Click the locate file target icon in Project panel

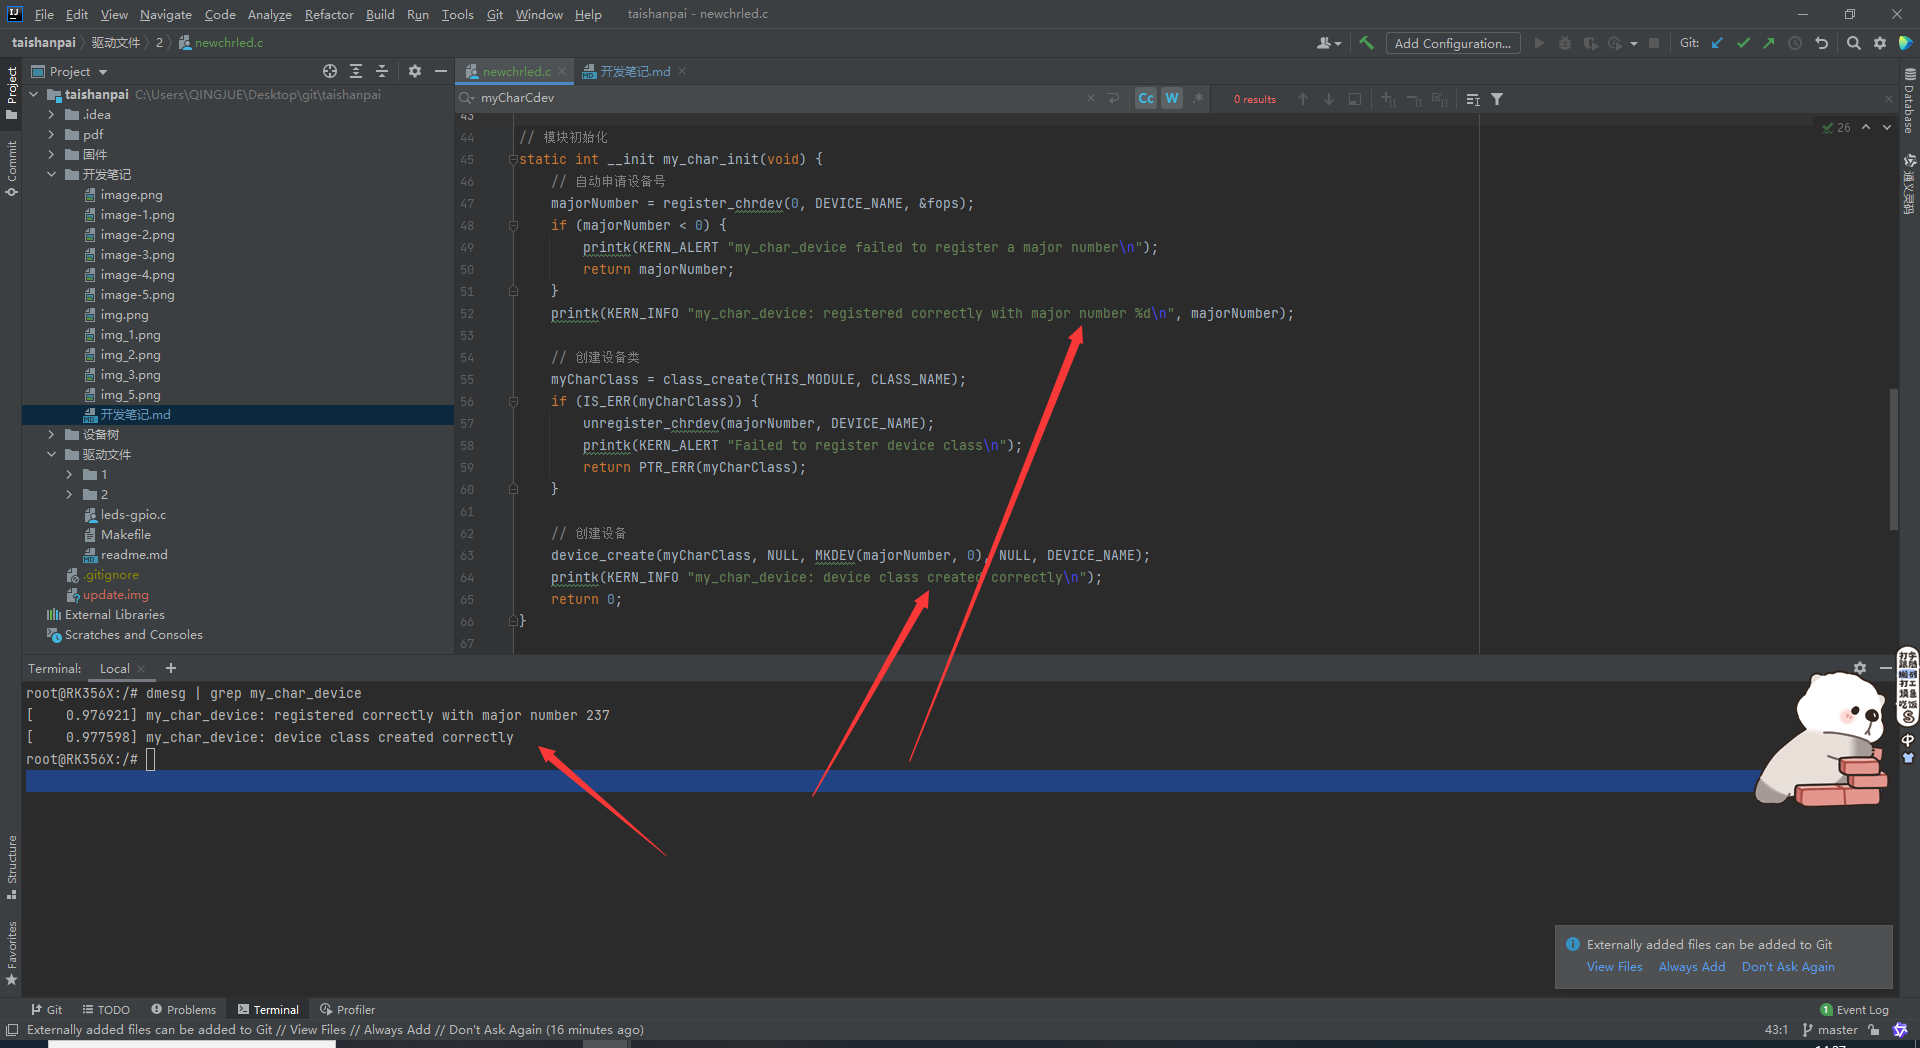tap(330, 71)
